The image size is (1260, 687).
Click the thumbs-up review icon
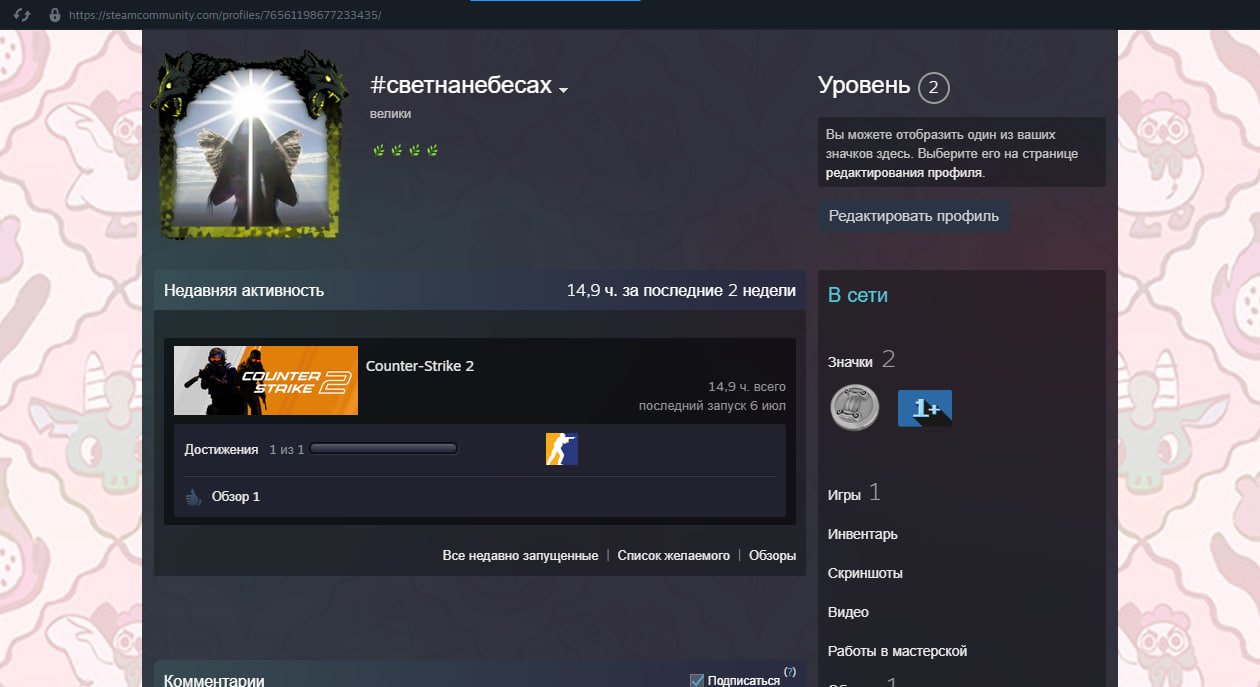194,497
